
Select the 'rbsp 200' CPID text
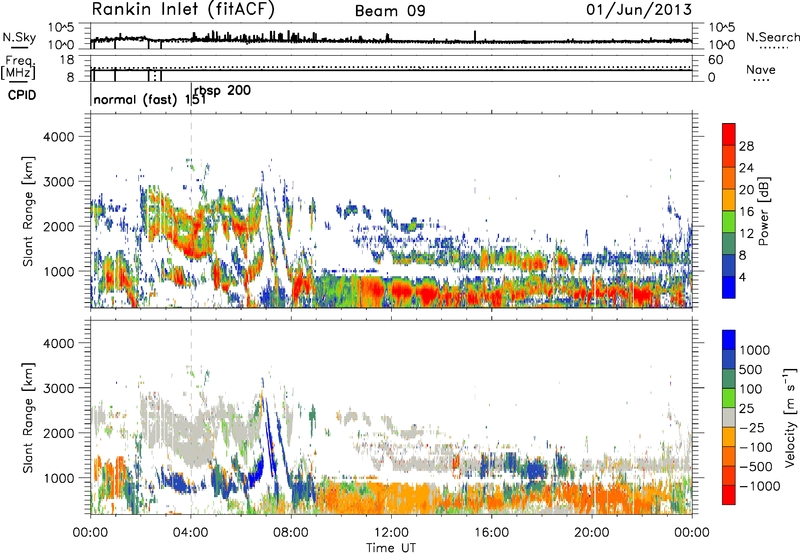[222, 91]
